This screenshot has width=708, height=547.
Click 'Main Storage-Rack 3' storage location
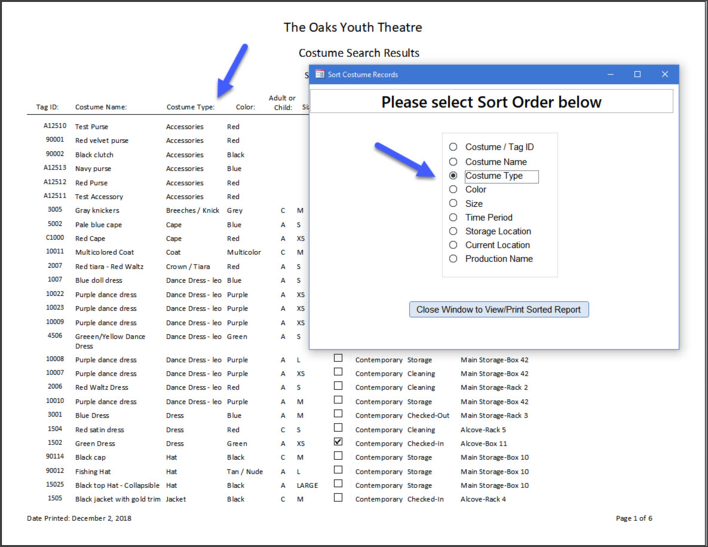click(494, 416)
